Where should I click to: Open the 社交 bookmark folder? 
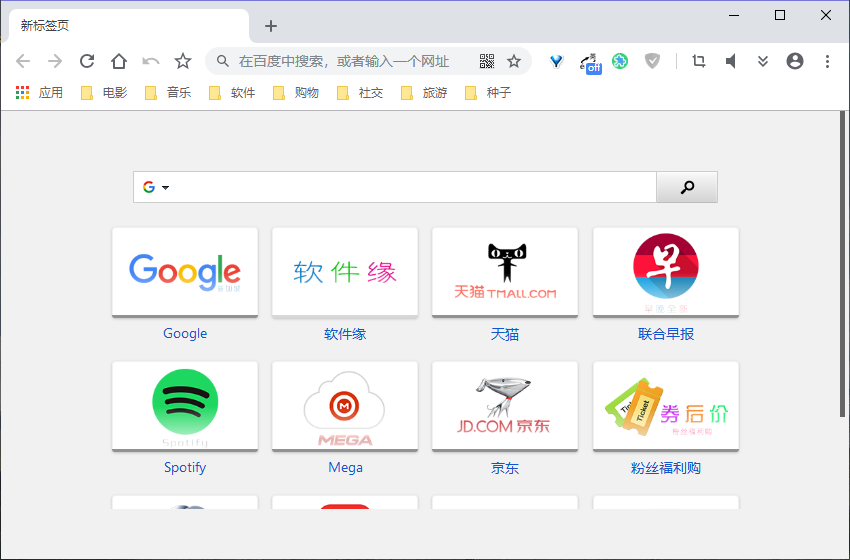[359, 93]
